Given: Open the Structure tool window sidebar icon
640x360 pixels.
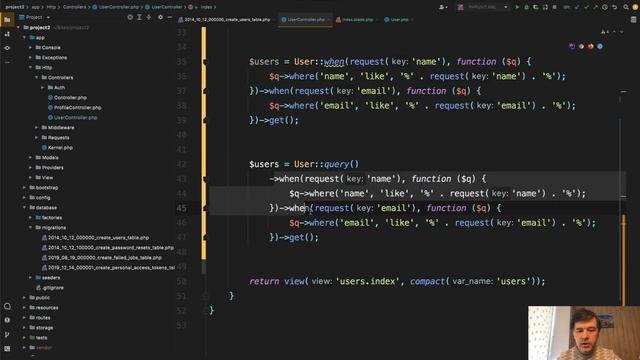Looking at the screenshot, I should (x=7, y=34).
